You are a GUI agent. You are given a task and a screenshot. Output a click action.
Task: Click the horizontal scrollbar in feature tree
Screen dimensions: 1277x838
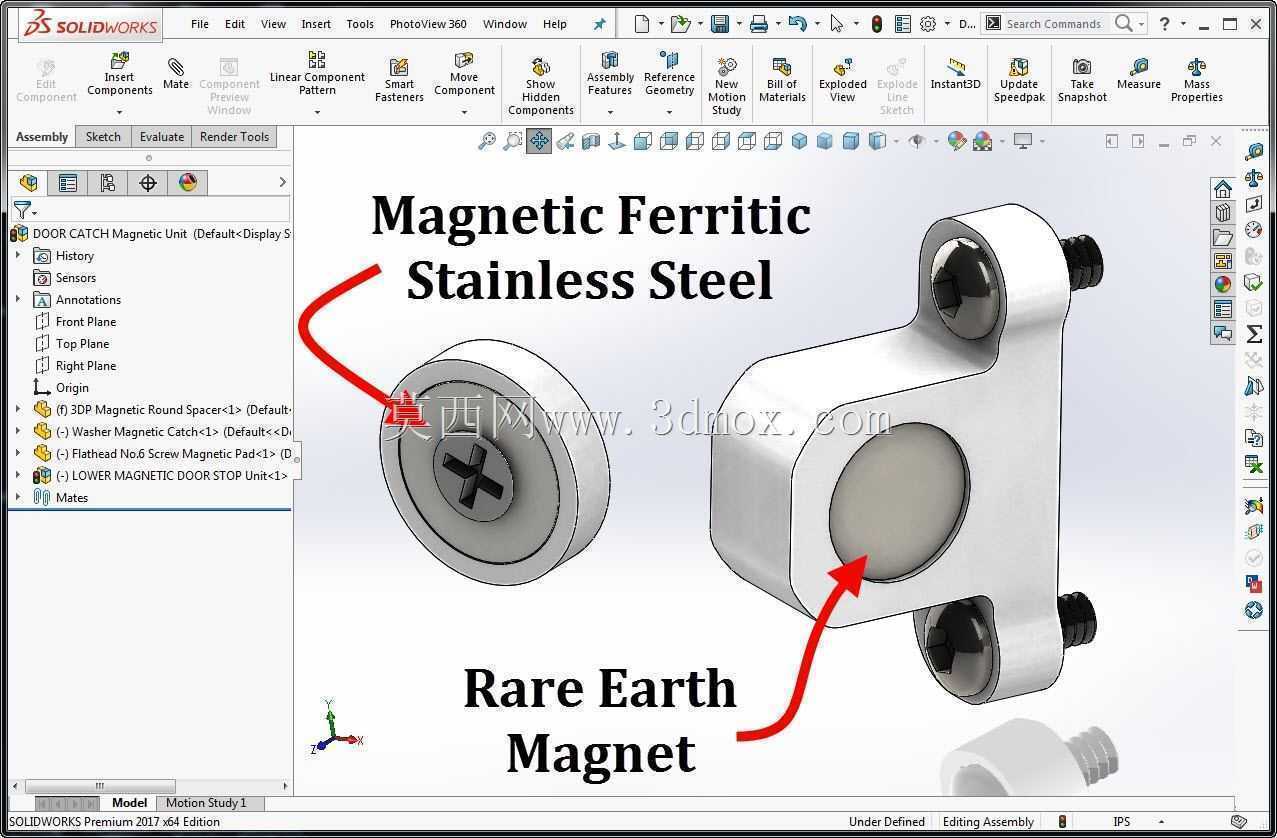[100, 786]
